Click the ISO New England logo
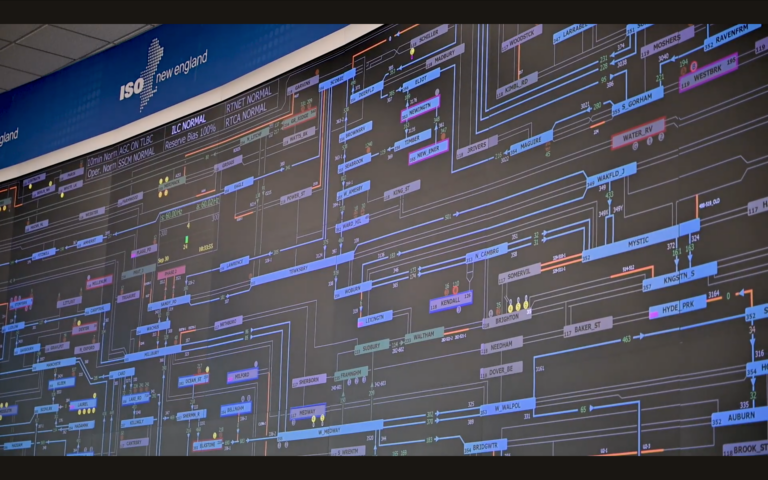768x480 pixels. pos(163,75)
